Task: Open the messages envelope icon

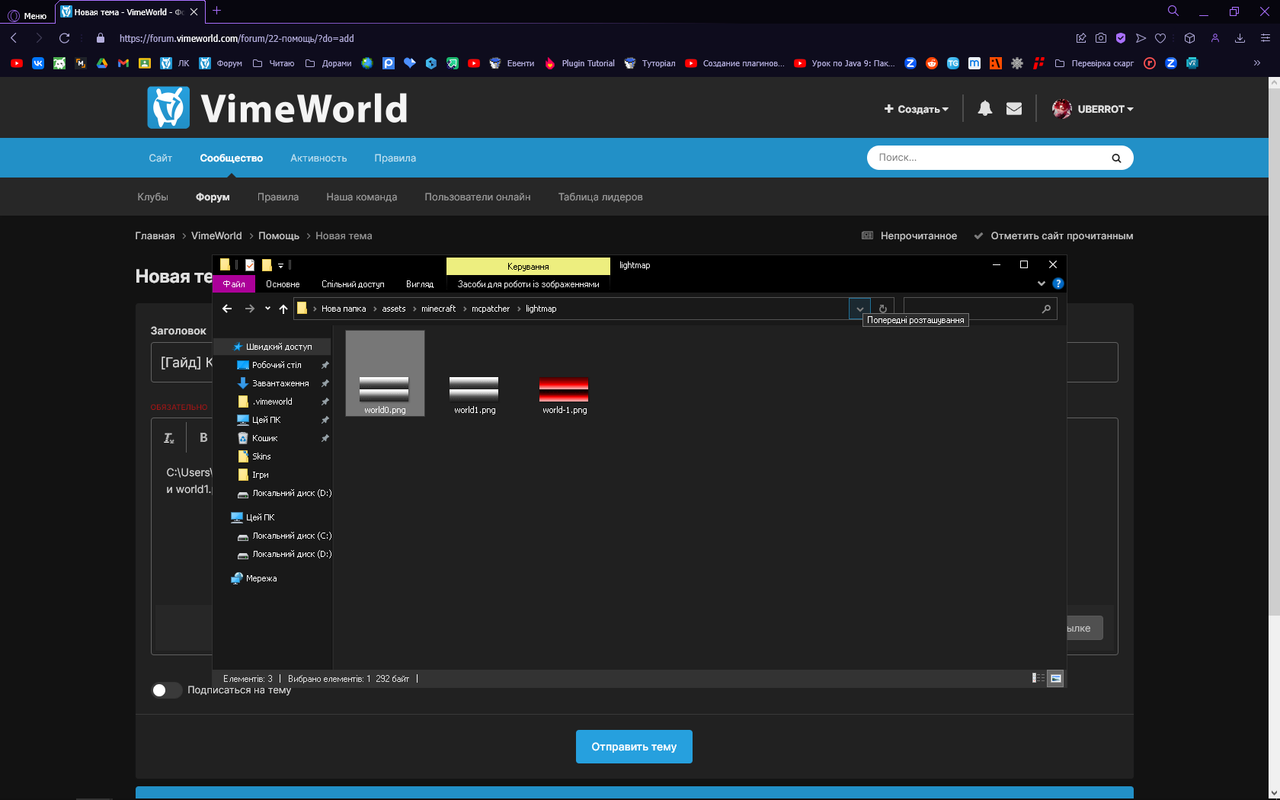Action: [x=1014, y=109]
